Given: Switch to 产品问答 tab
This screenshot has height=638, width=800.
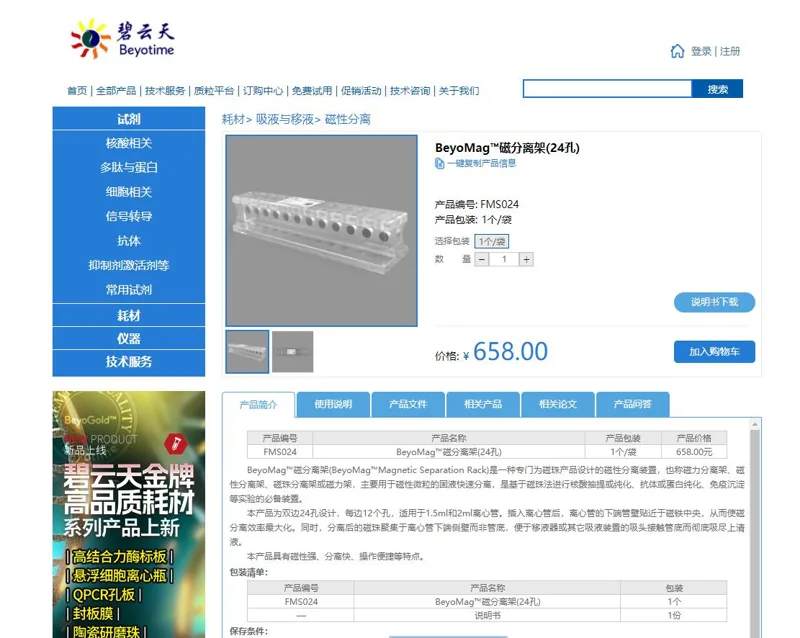Looking at the screenshot, I should point(633,404).
